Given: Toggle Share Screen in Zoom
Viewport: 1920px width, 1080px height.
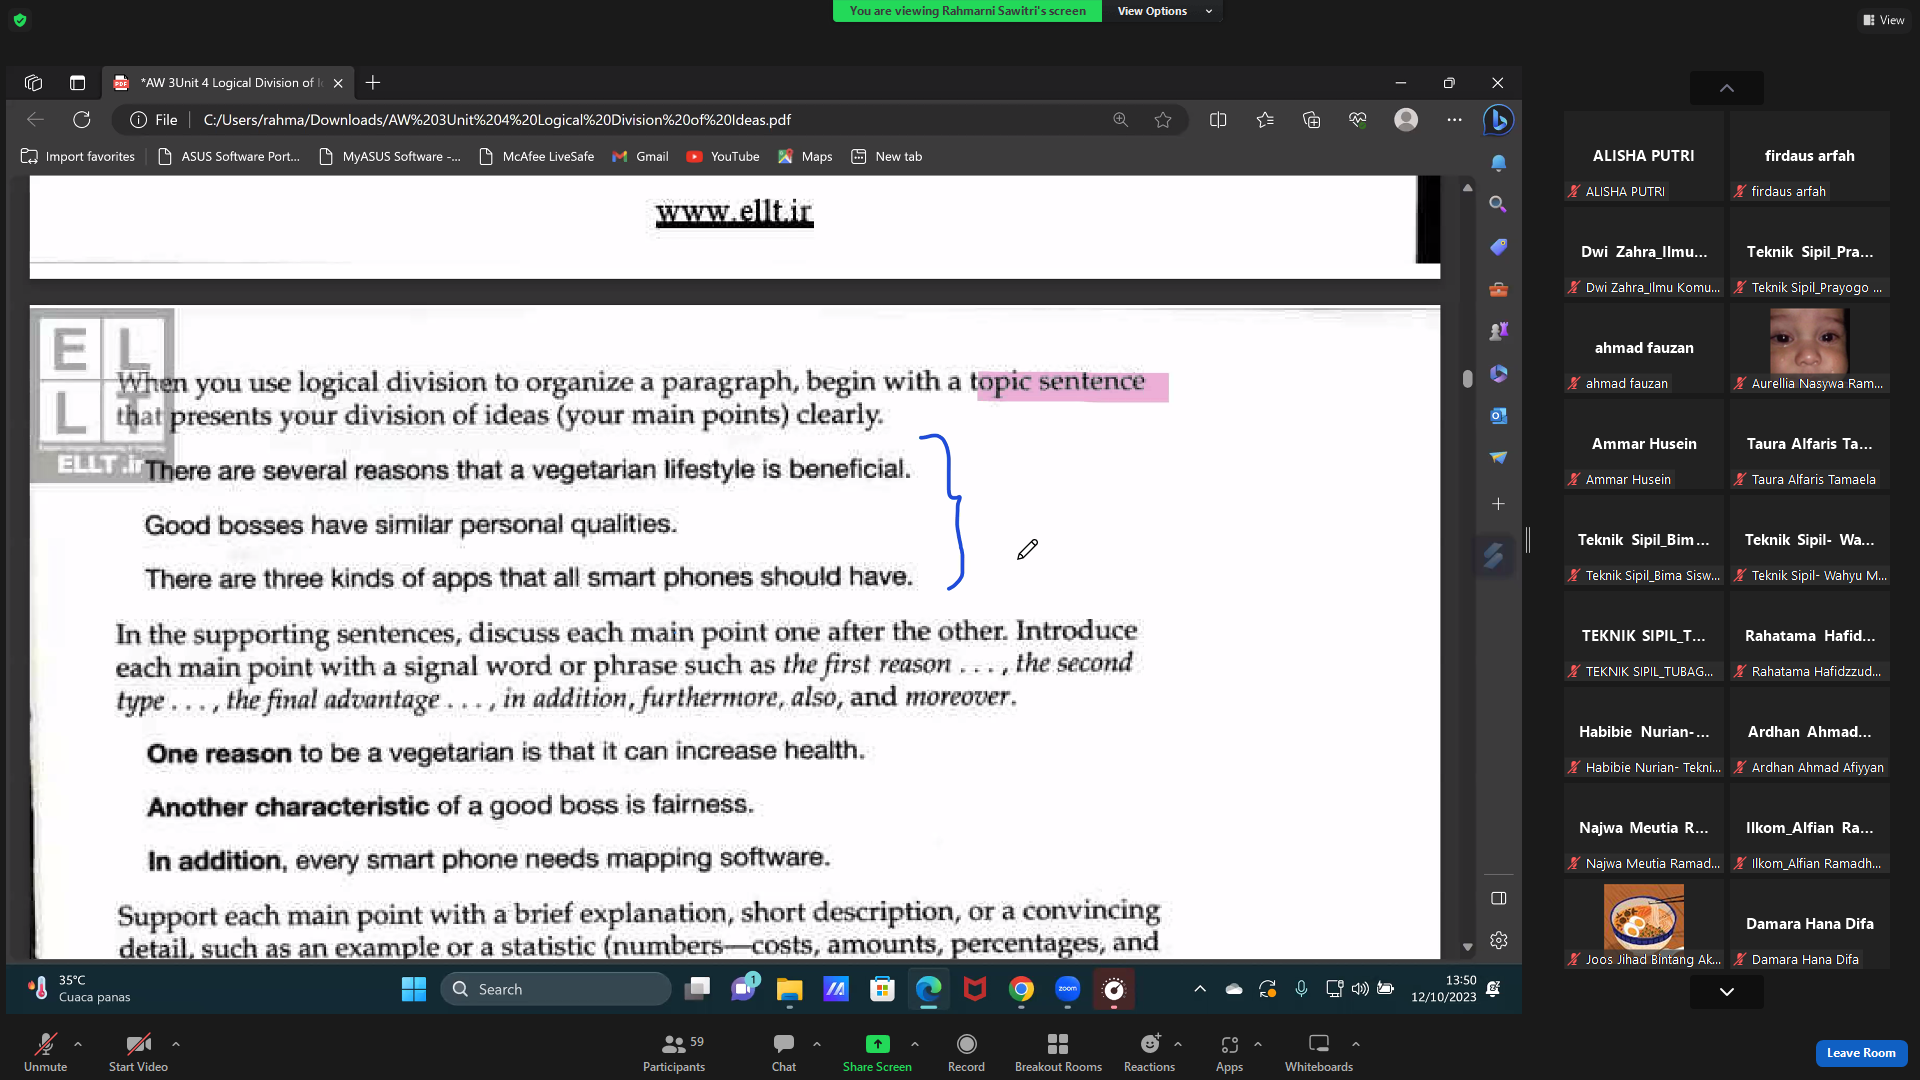Looking at the screenshot, I should [x=877, y=1053].
